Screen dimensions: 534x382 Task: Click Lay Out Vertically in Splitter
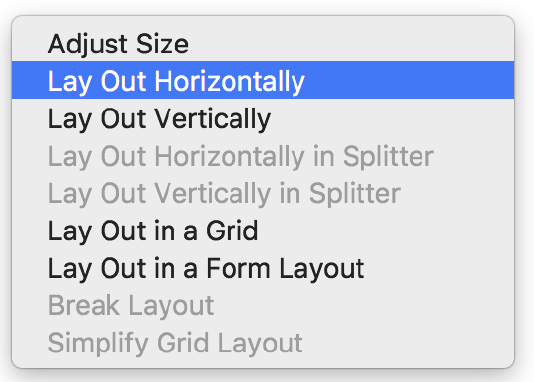click(263, 193)
